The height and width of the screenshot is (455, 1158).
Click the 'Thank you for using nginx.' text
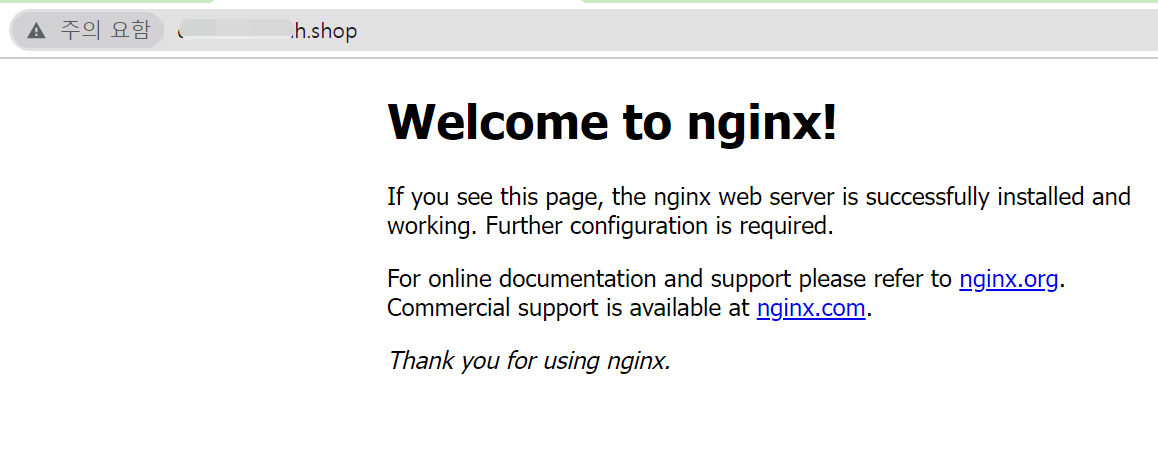[x=530, y=360]
